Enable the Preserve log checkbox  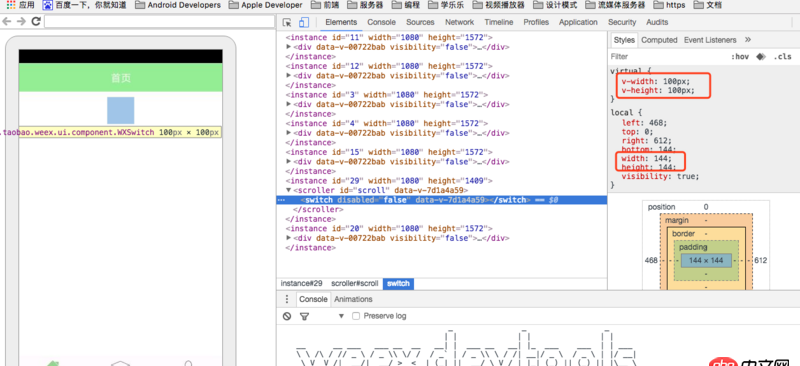[356, 316]
